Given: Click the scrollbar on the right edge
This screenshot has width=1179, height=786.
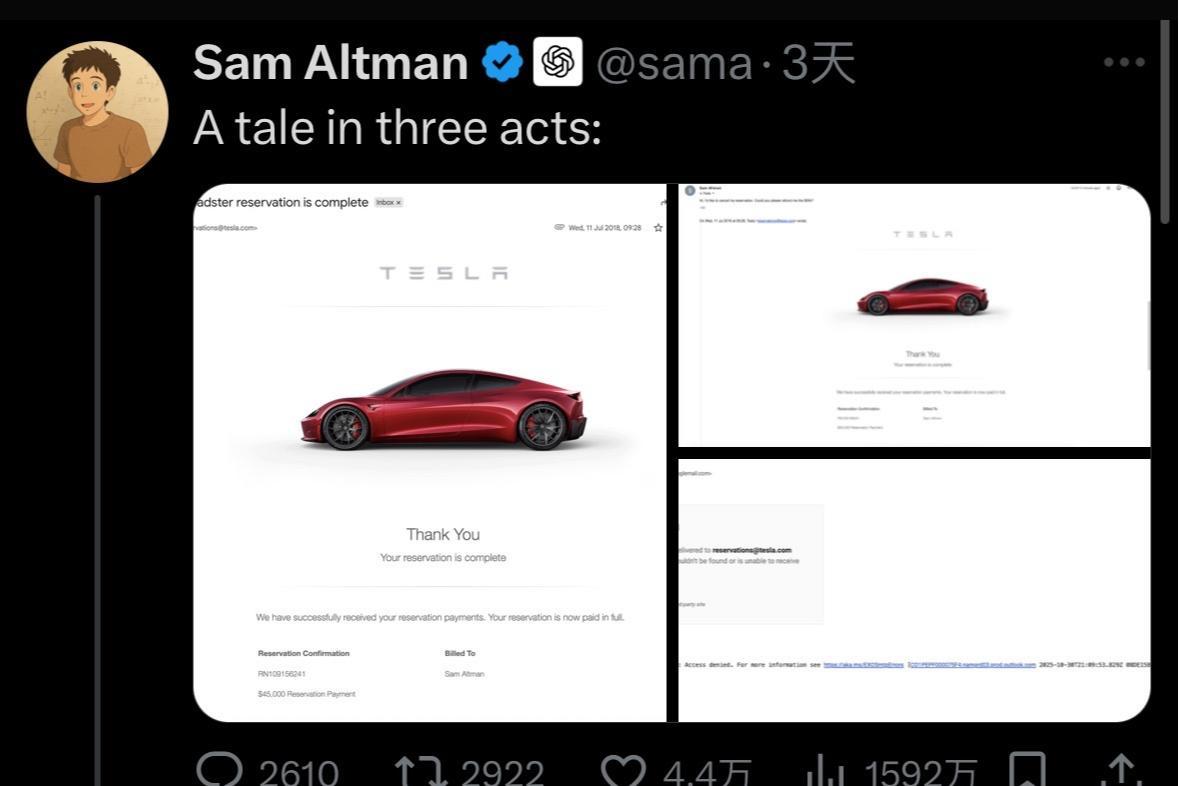Looking at the screenshot, I should pos(1165,110).
